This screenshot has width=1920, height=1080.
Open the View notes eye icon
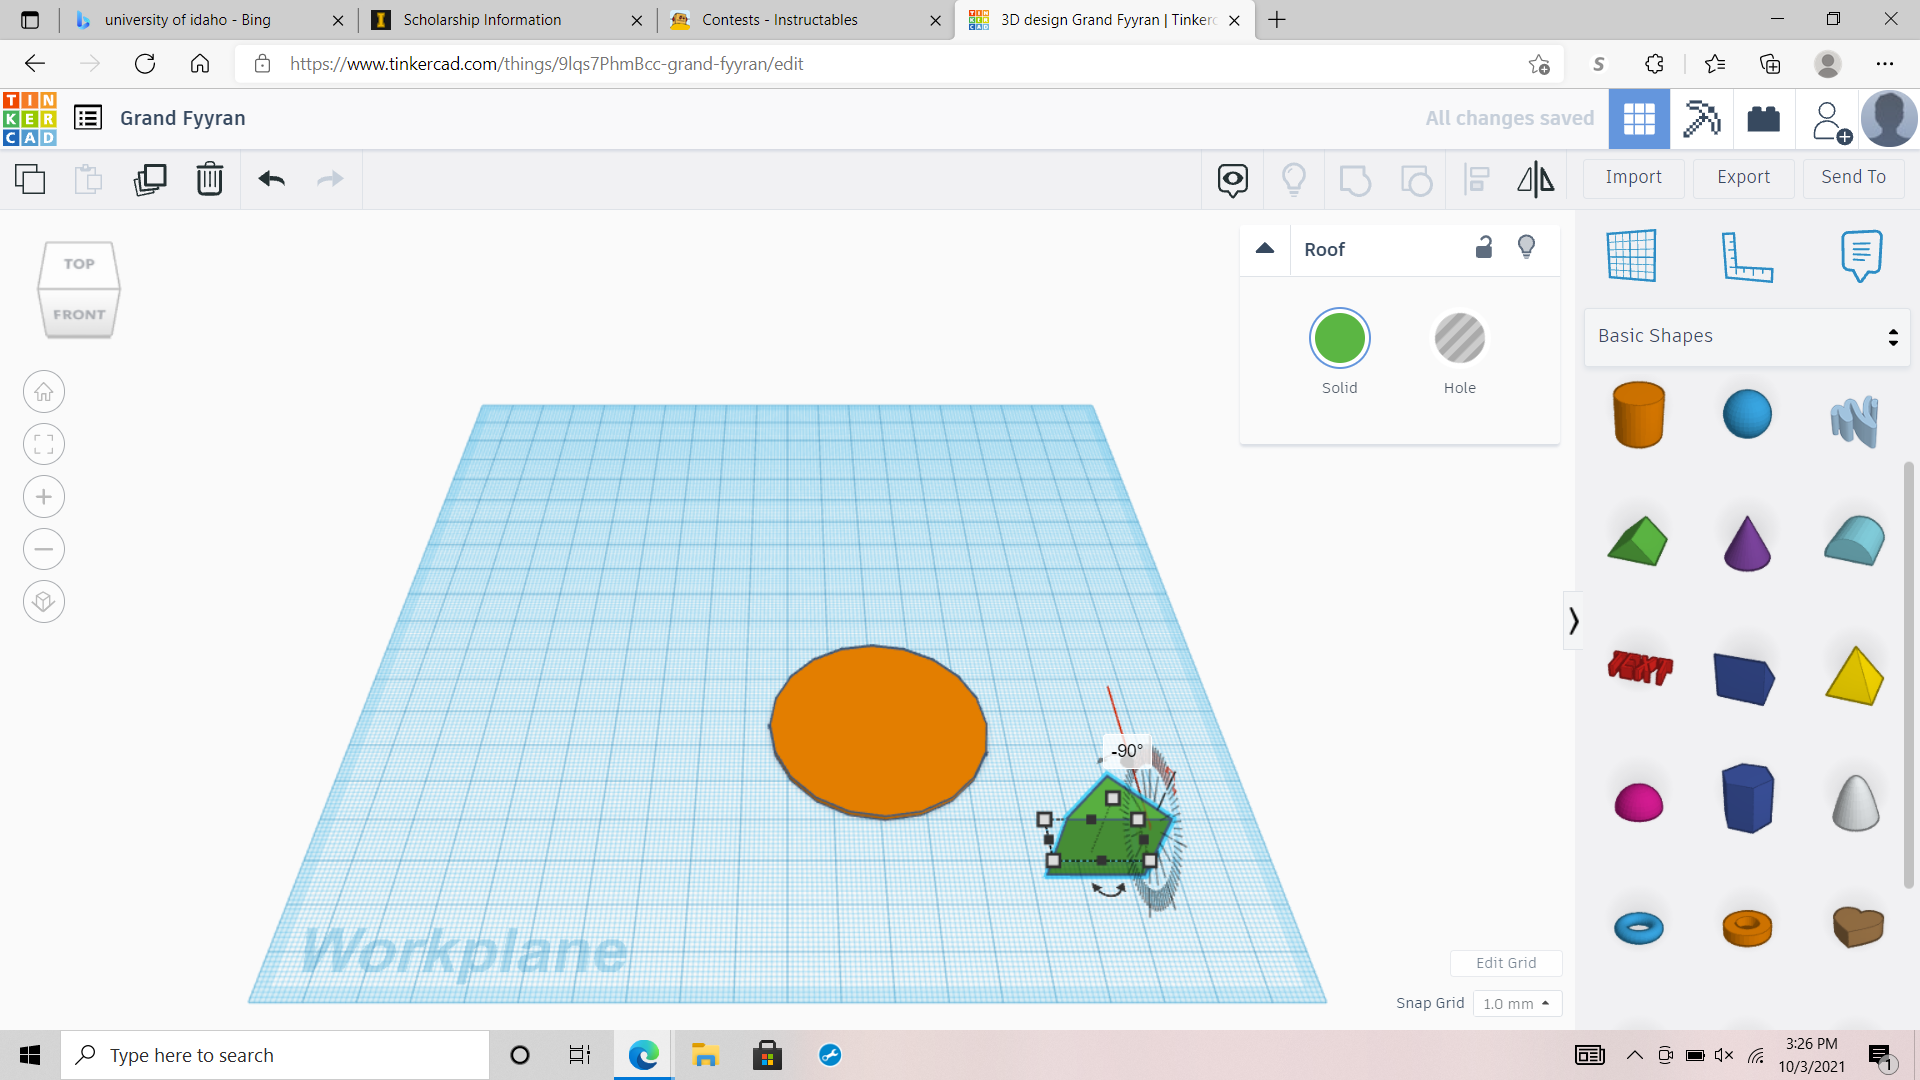pyautogui.click(x=1233, y=180)
